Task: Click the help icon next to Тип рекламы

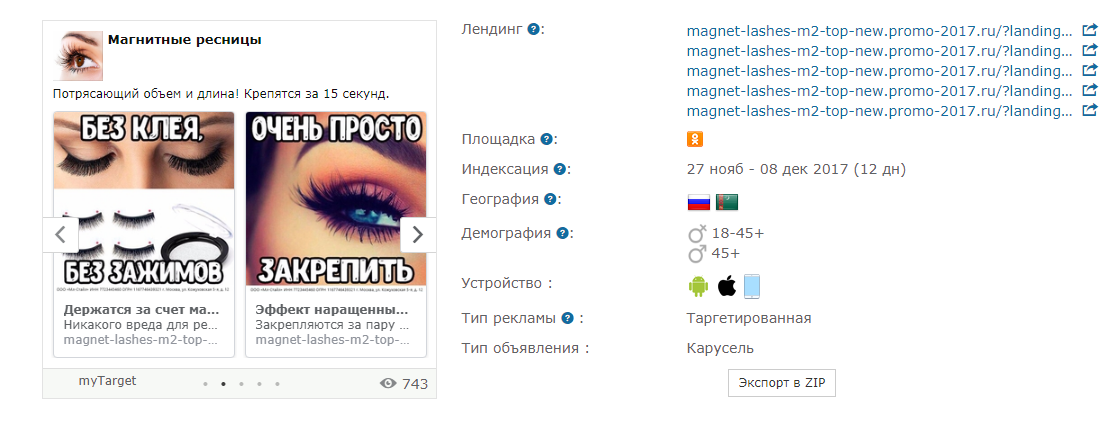Action: (567, 318)
